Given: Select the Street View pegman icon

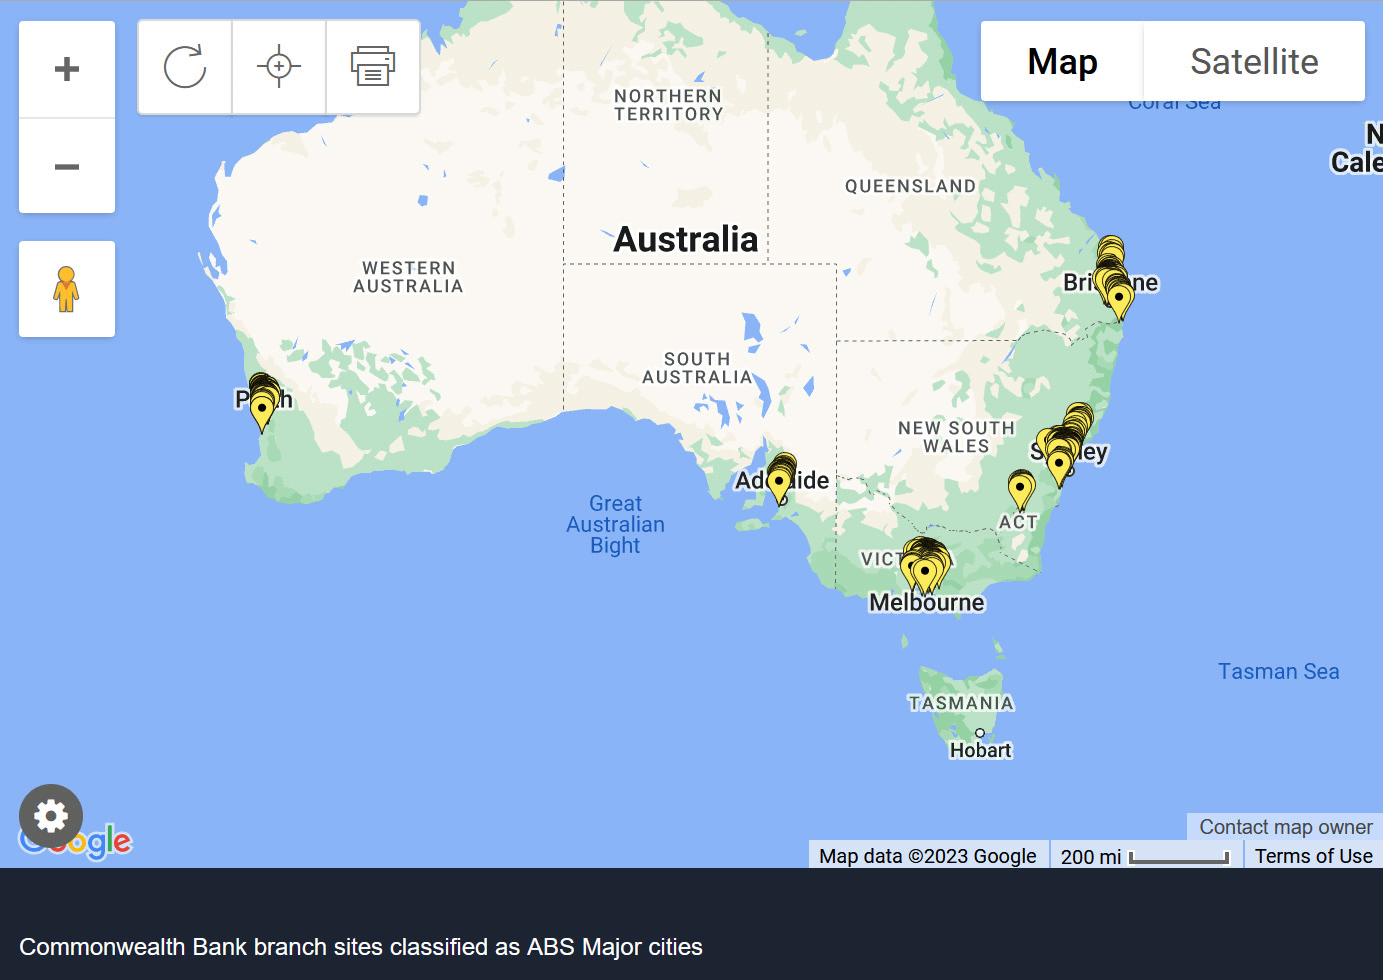Looking at the screenshot, I should tap(67, 289).
